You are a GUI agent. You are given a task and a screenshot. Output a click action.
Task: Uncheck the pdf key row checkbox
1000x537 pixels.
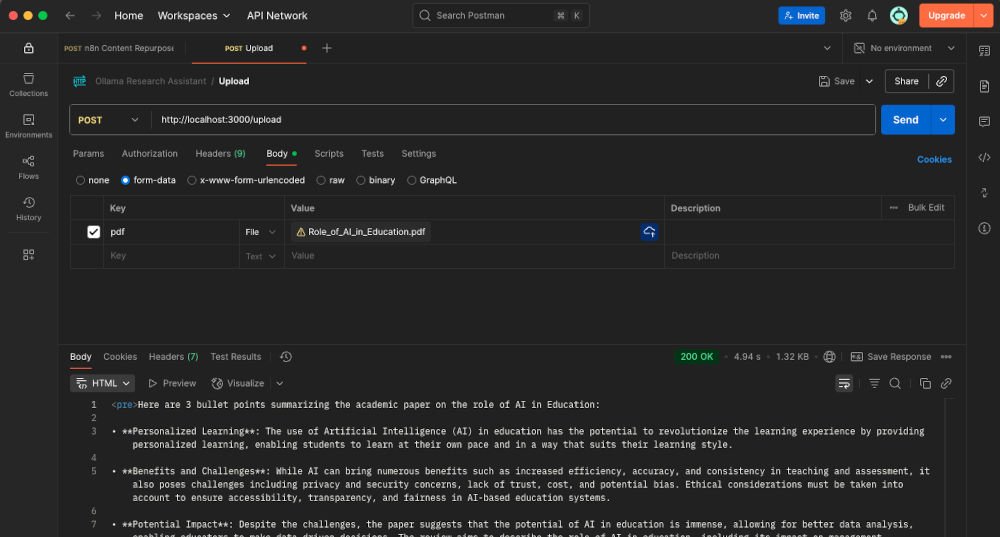94,232
